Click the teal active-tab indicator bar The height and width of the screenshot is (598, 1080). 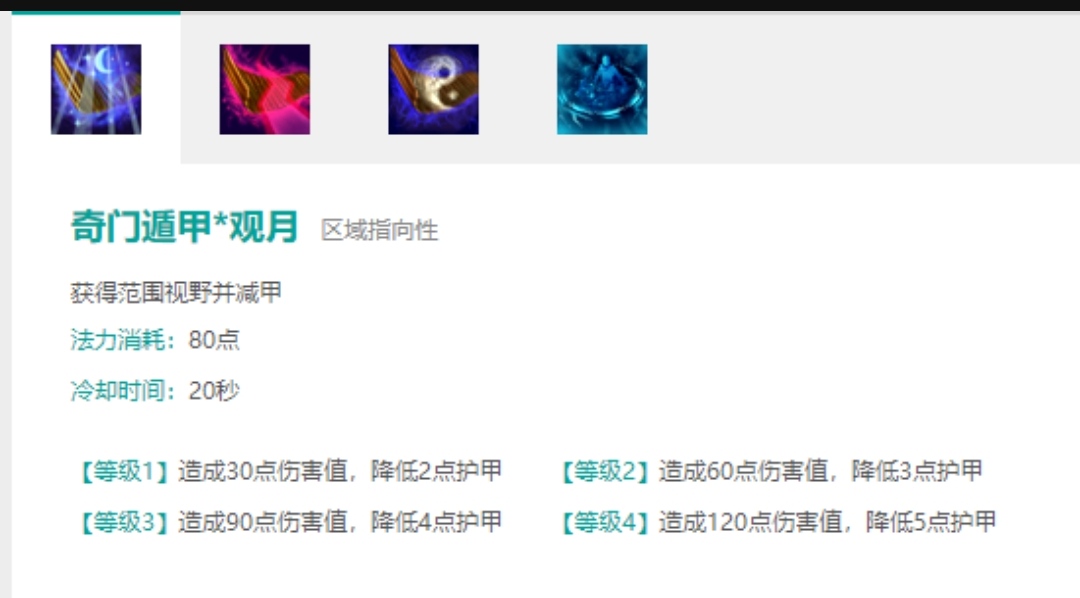(x=96, y=12)
